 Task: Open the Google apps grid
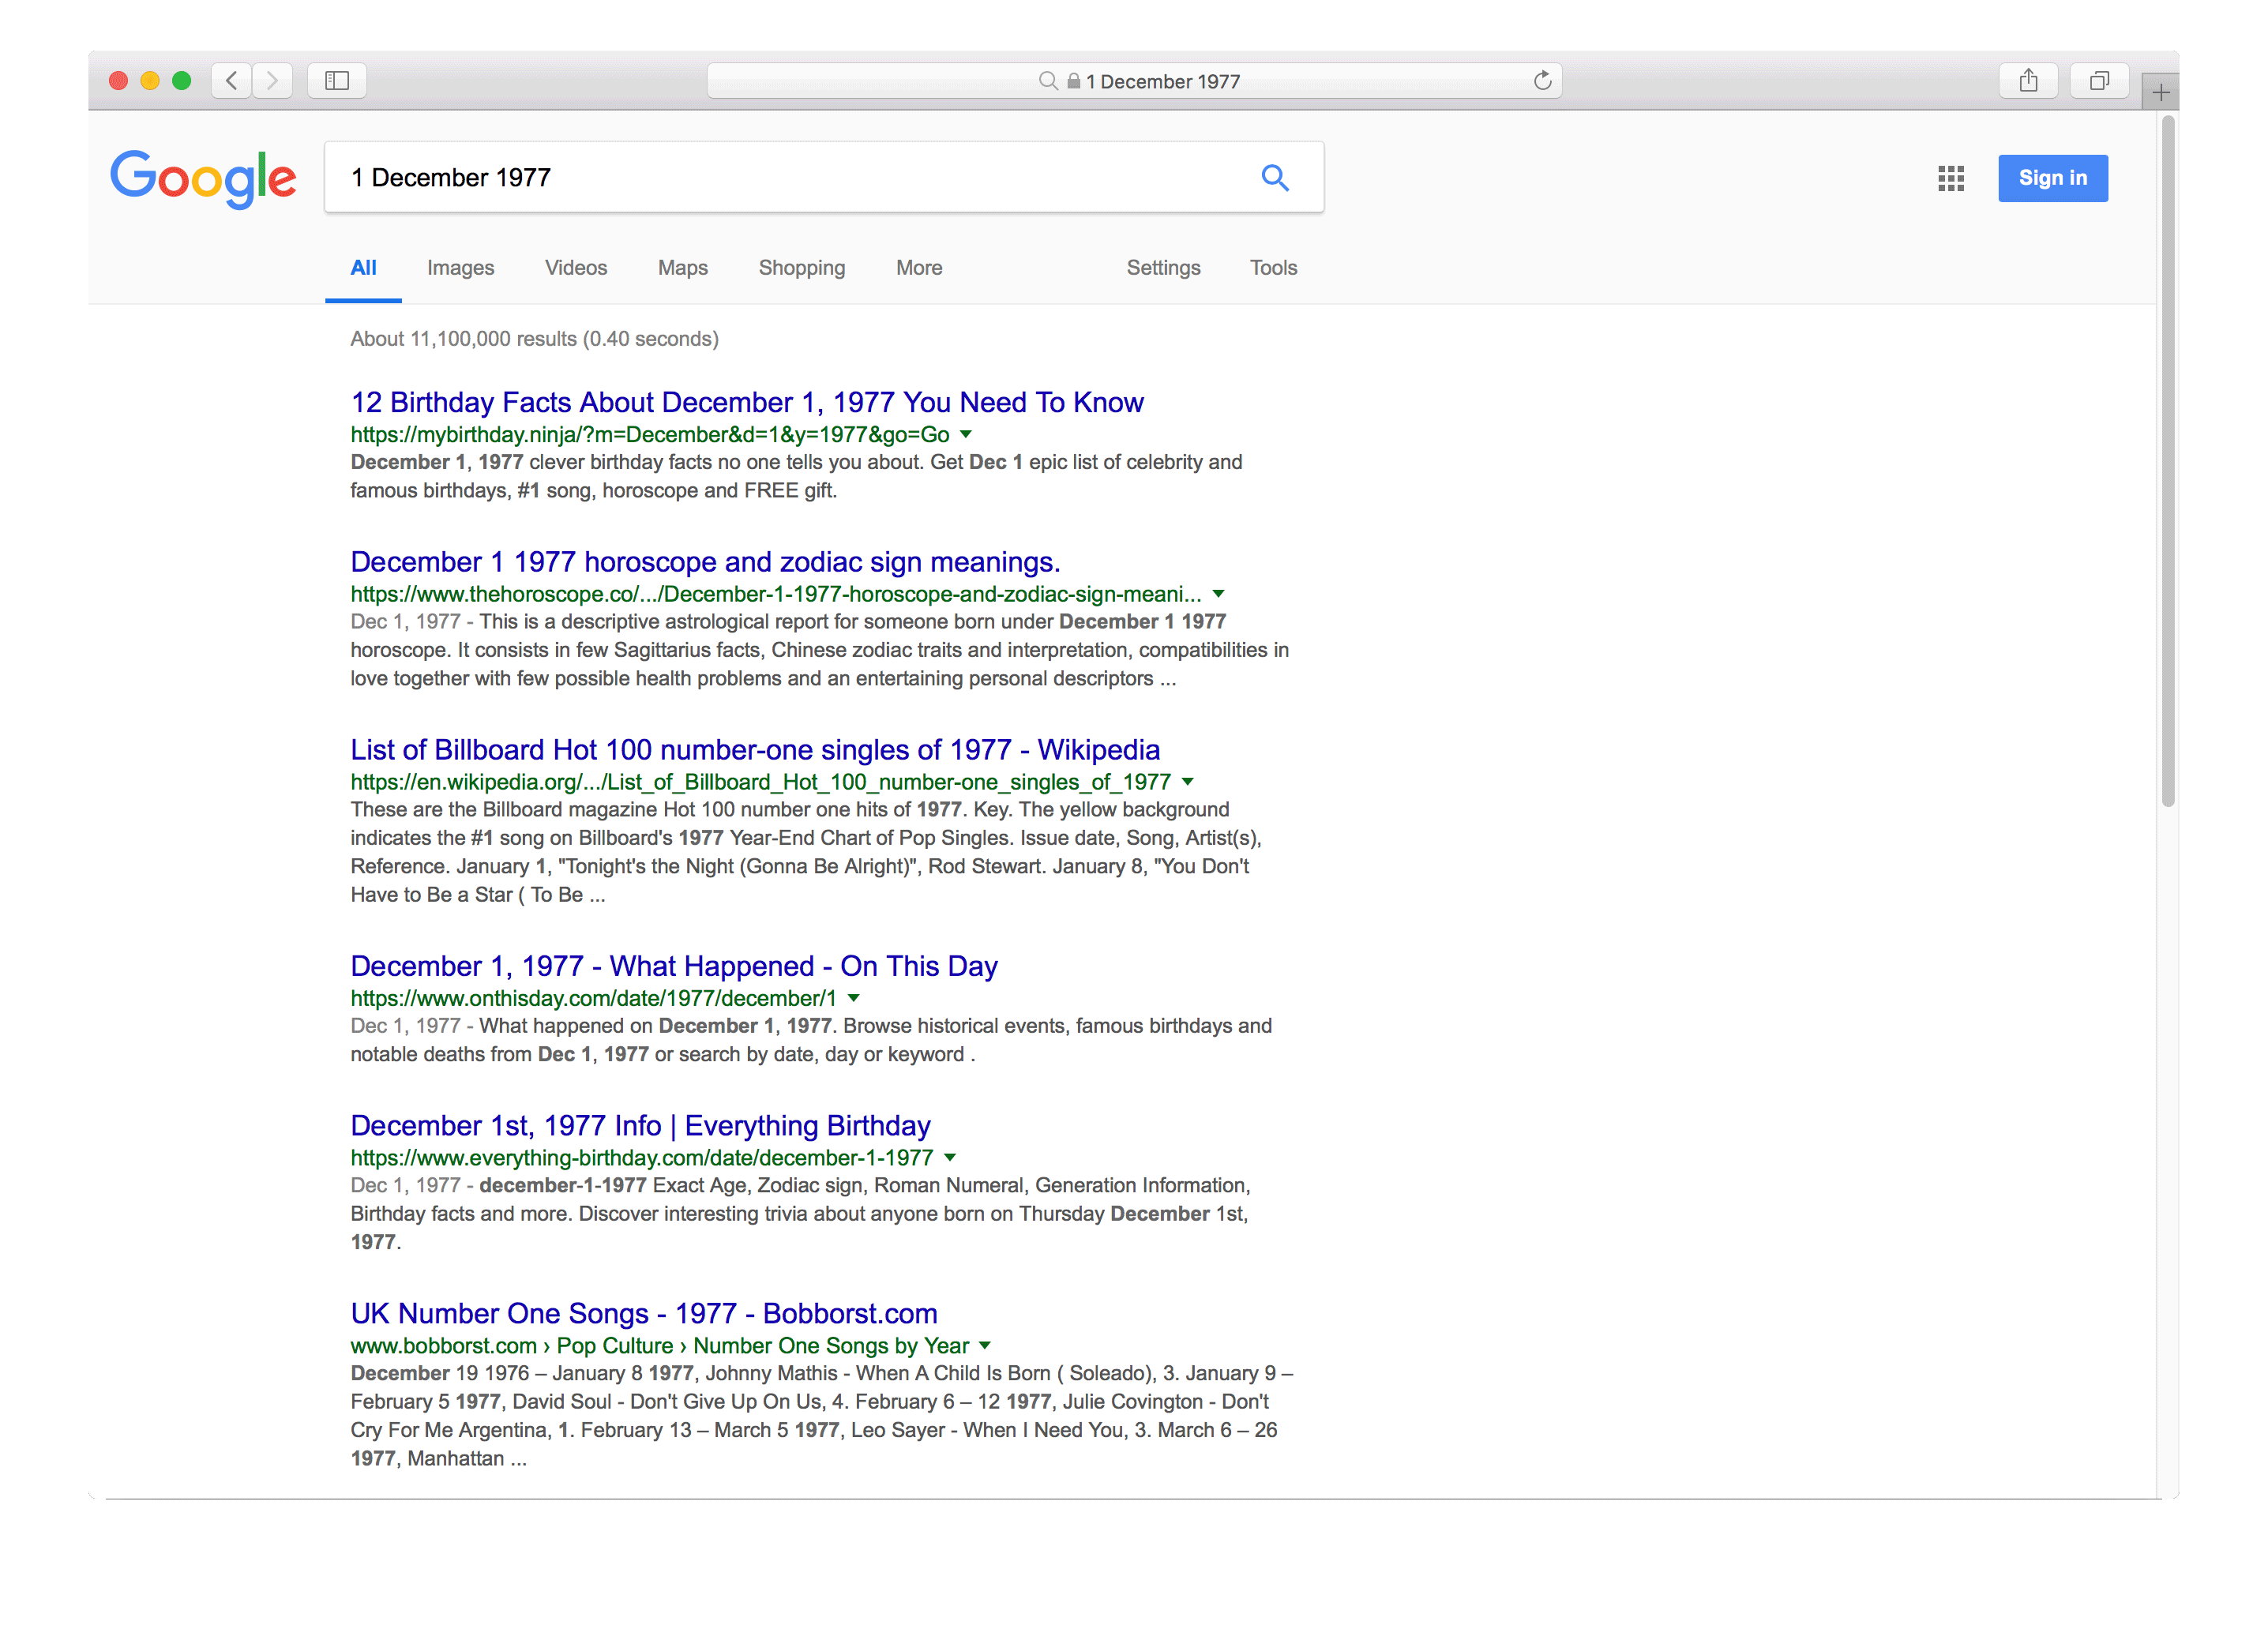(x=1950, y=178)
